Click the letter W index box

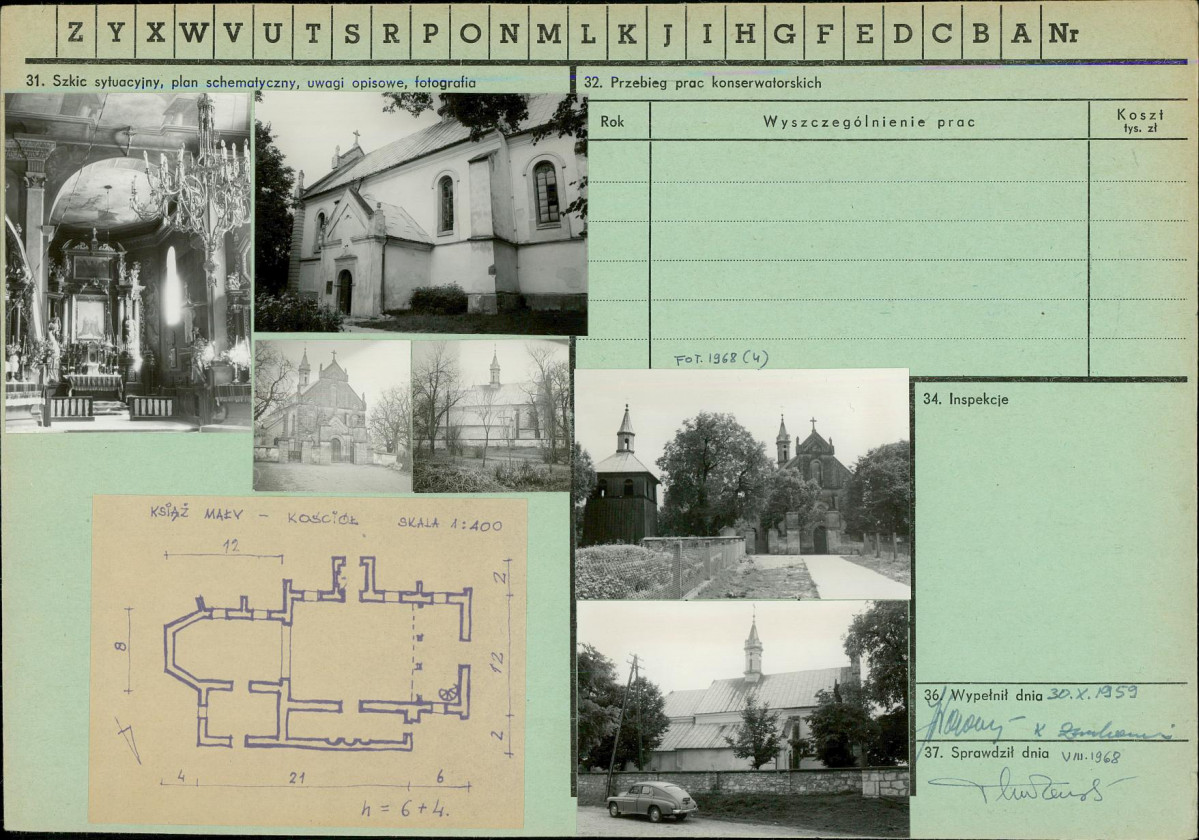[x=194, y=32]
